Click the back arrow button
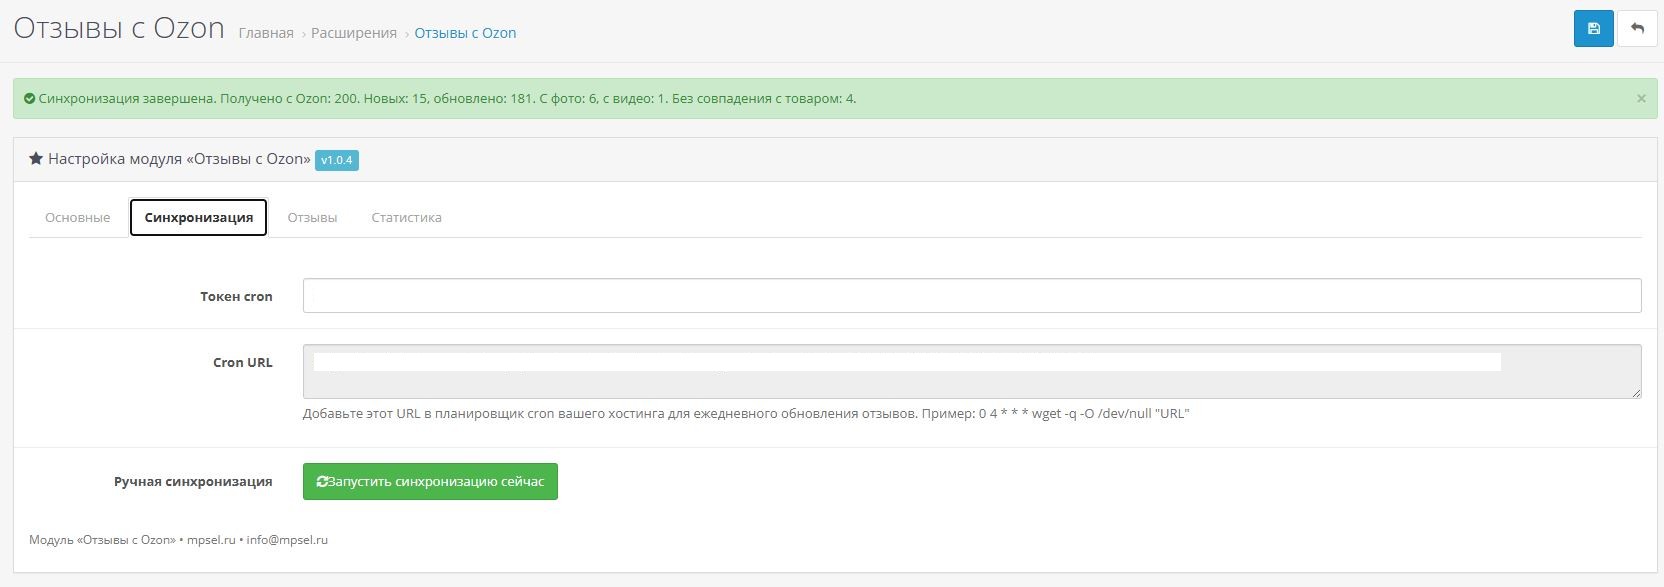The height and width of the screenshot is (587, 1664). click(1637, 28)
